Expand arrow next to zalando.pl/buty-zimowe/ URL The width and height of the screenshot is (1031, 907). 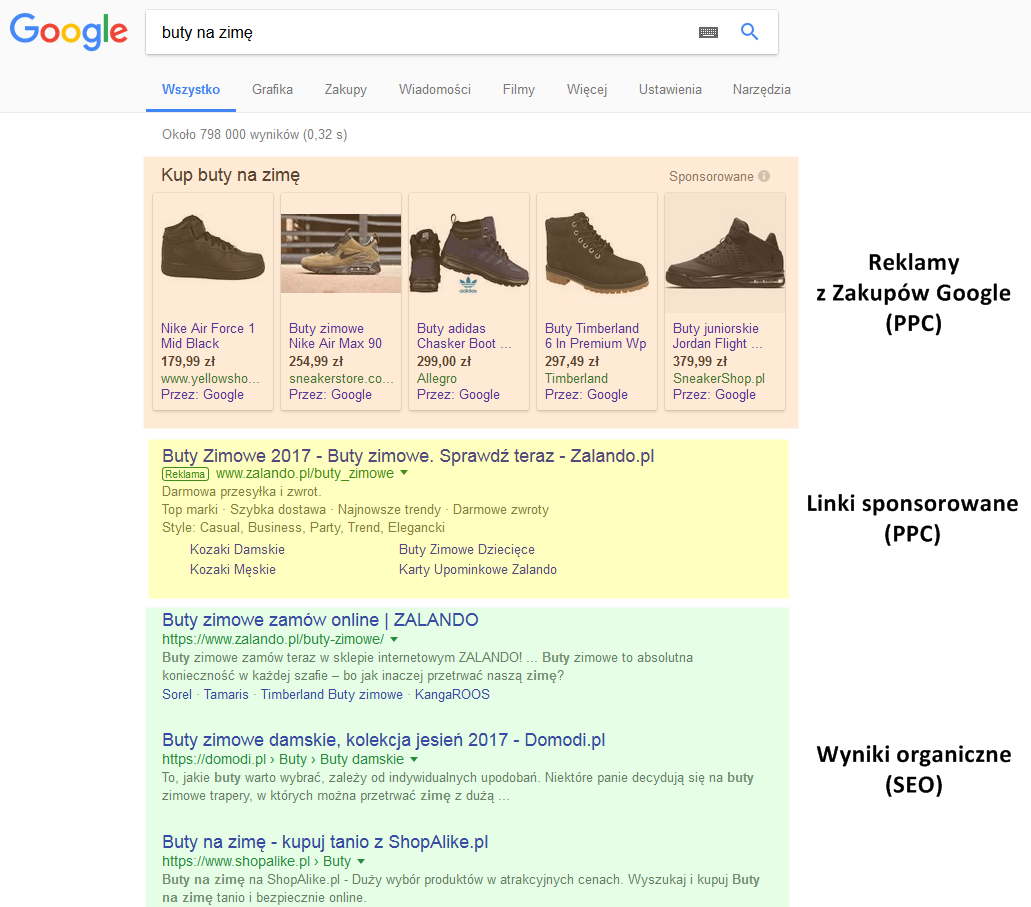394,639
